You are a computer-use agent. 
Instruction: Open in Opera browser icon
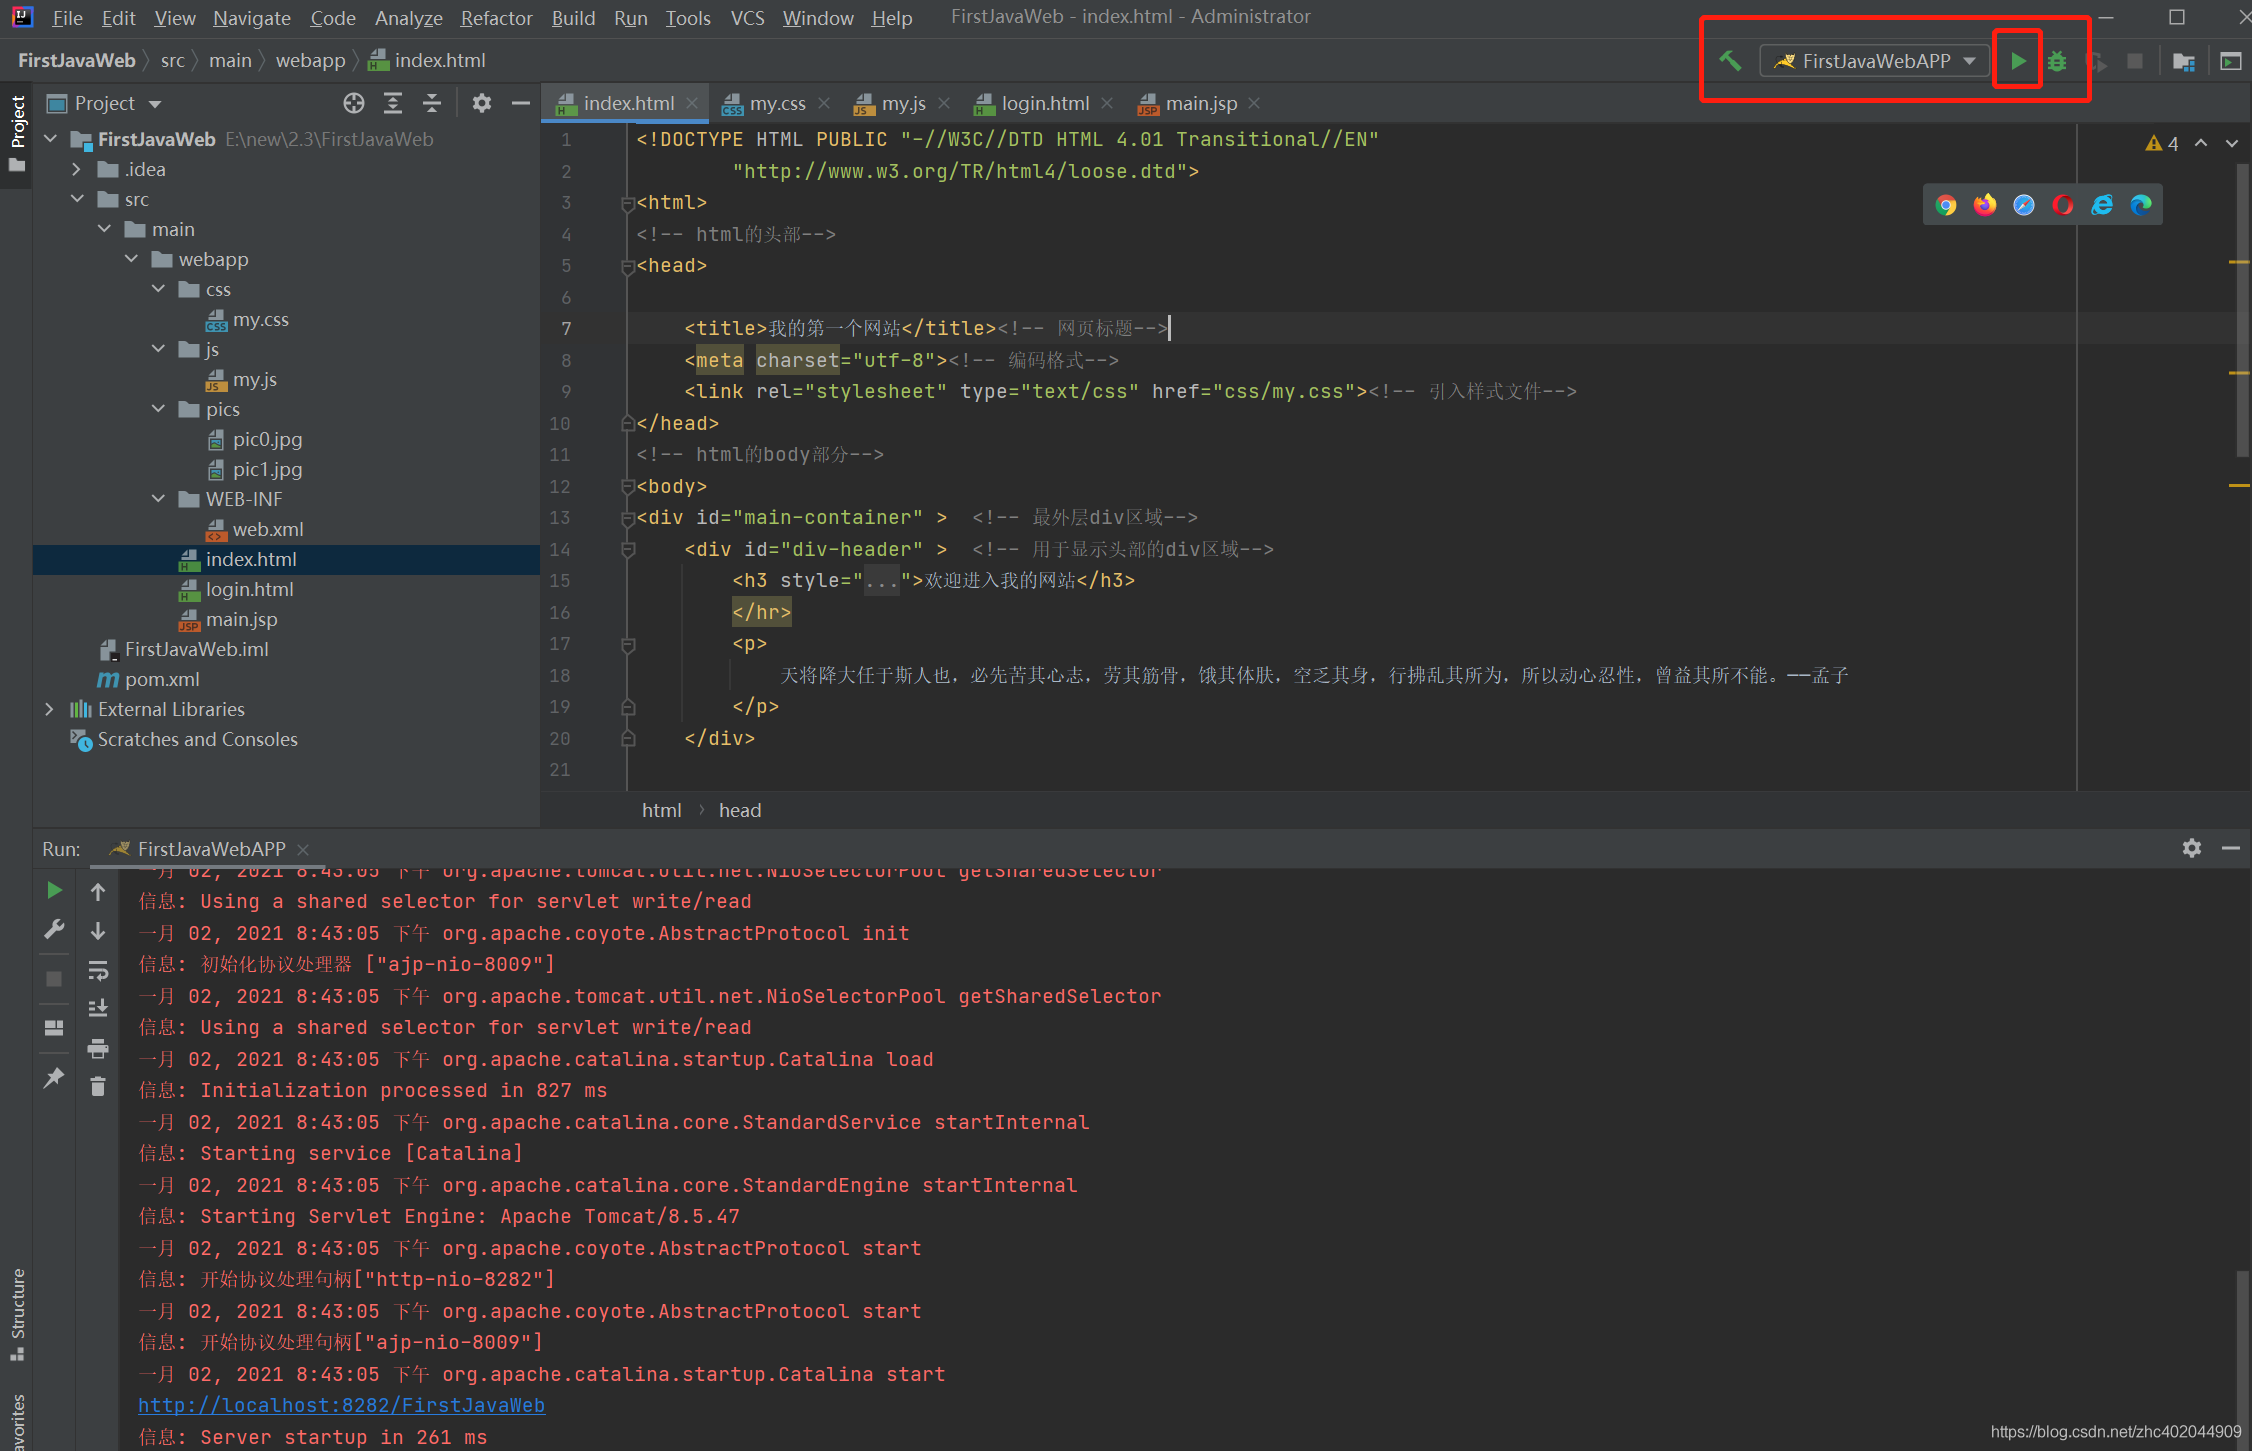(x=2063, y=205)
